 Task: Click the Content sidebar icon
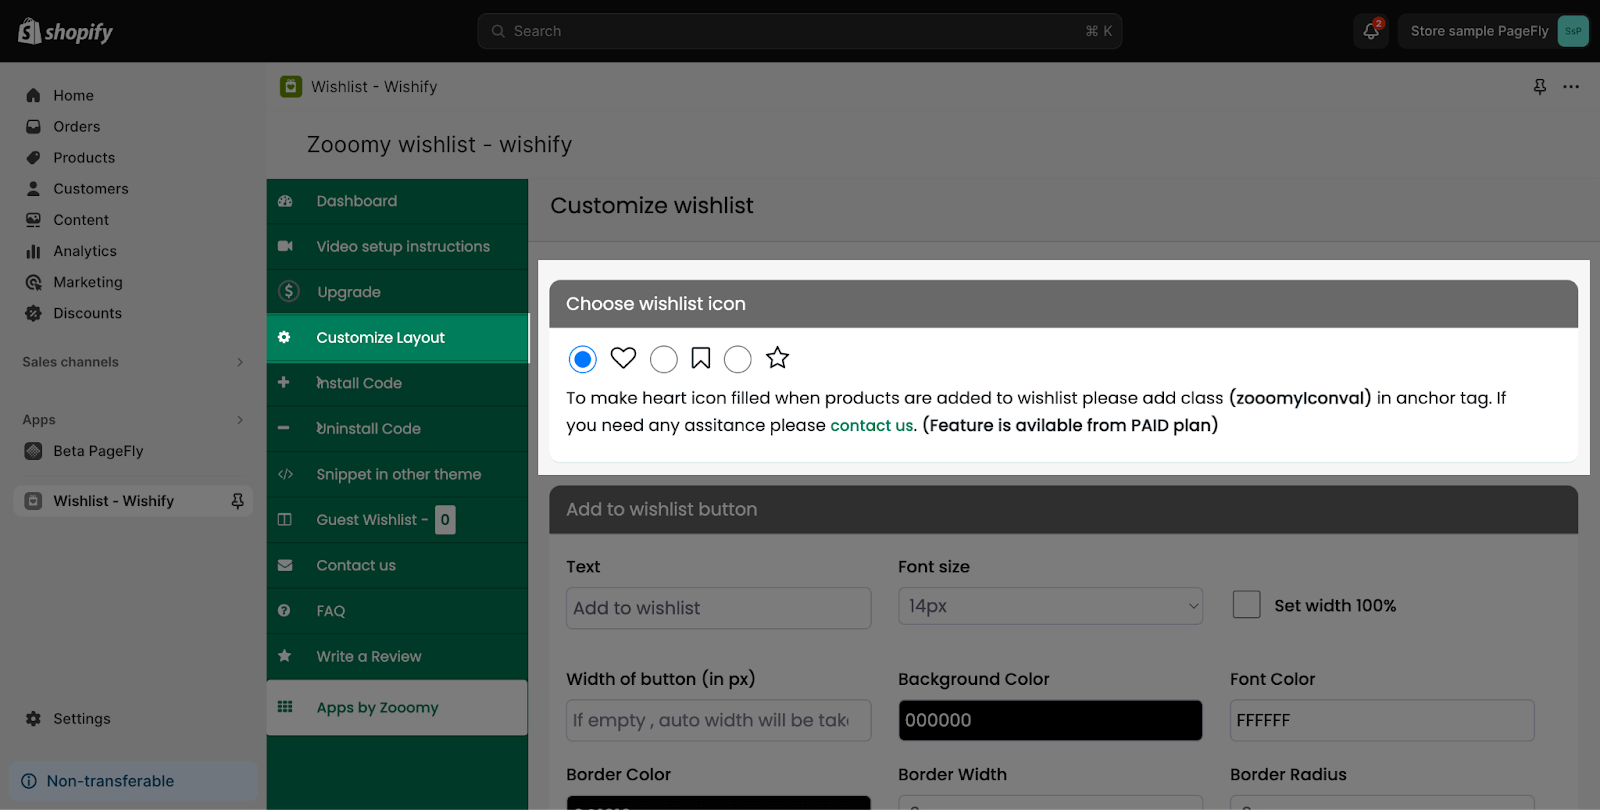(x=33, y=219)
